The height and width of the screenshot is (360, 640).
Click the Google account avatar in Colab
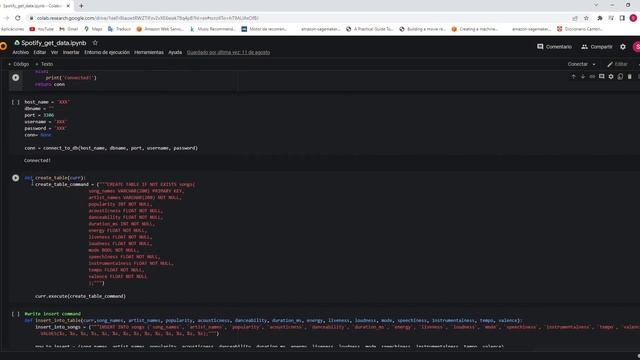636,47
